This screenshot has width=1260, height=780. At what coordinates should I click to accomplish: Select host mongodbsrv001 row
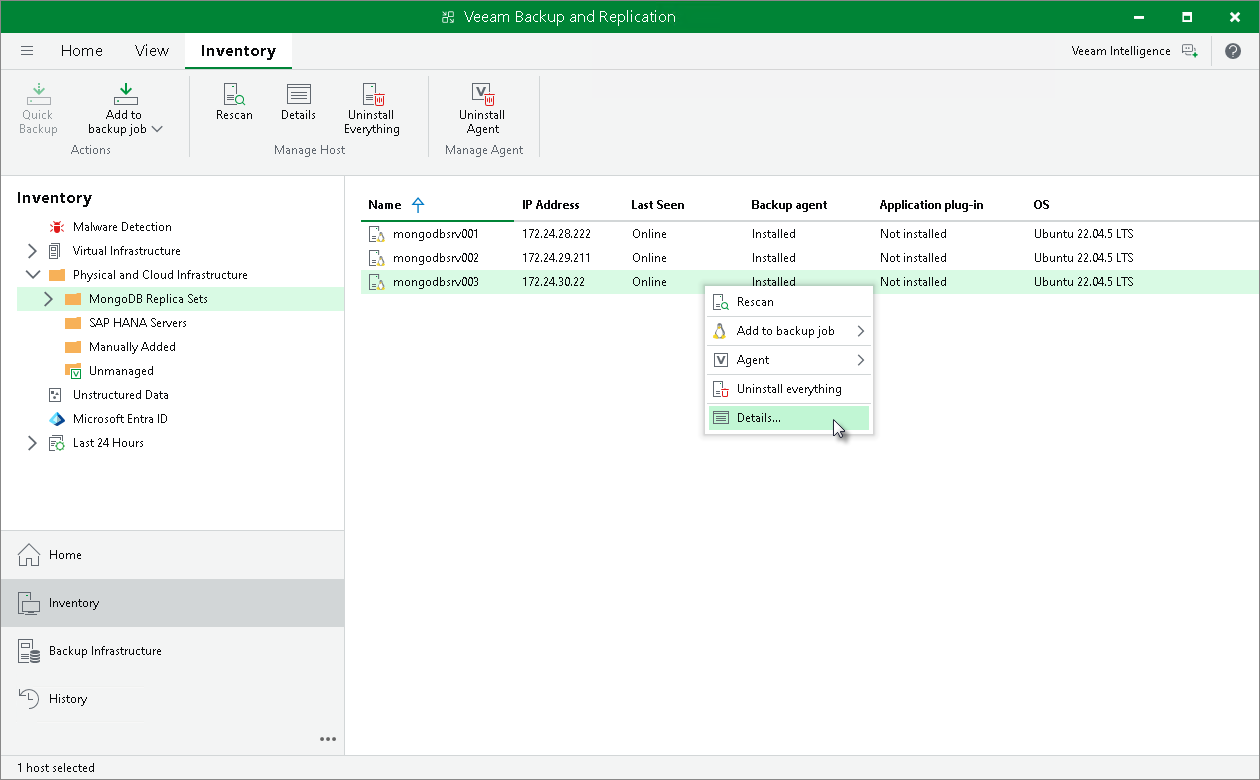point(809,234)
